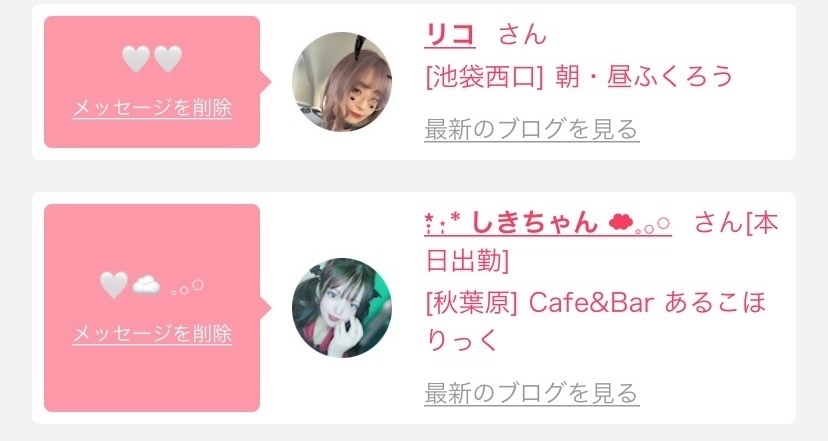Image resolution: width=828 pixels, height=441 pixels.
Task: Open the しきちゃん profile name link
Action: click(x=548, y=222)
